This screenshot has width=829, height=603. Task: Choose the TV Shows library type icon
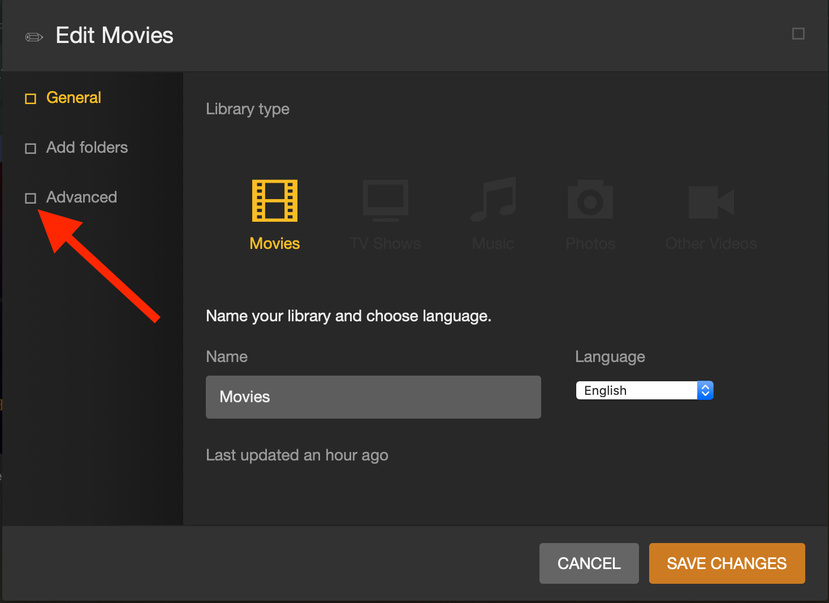385,200
